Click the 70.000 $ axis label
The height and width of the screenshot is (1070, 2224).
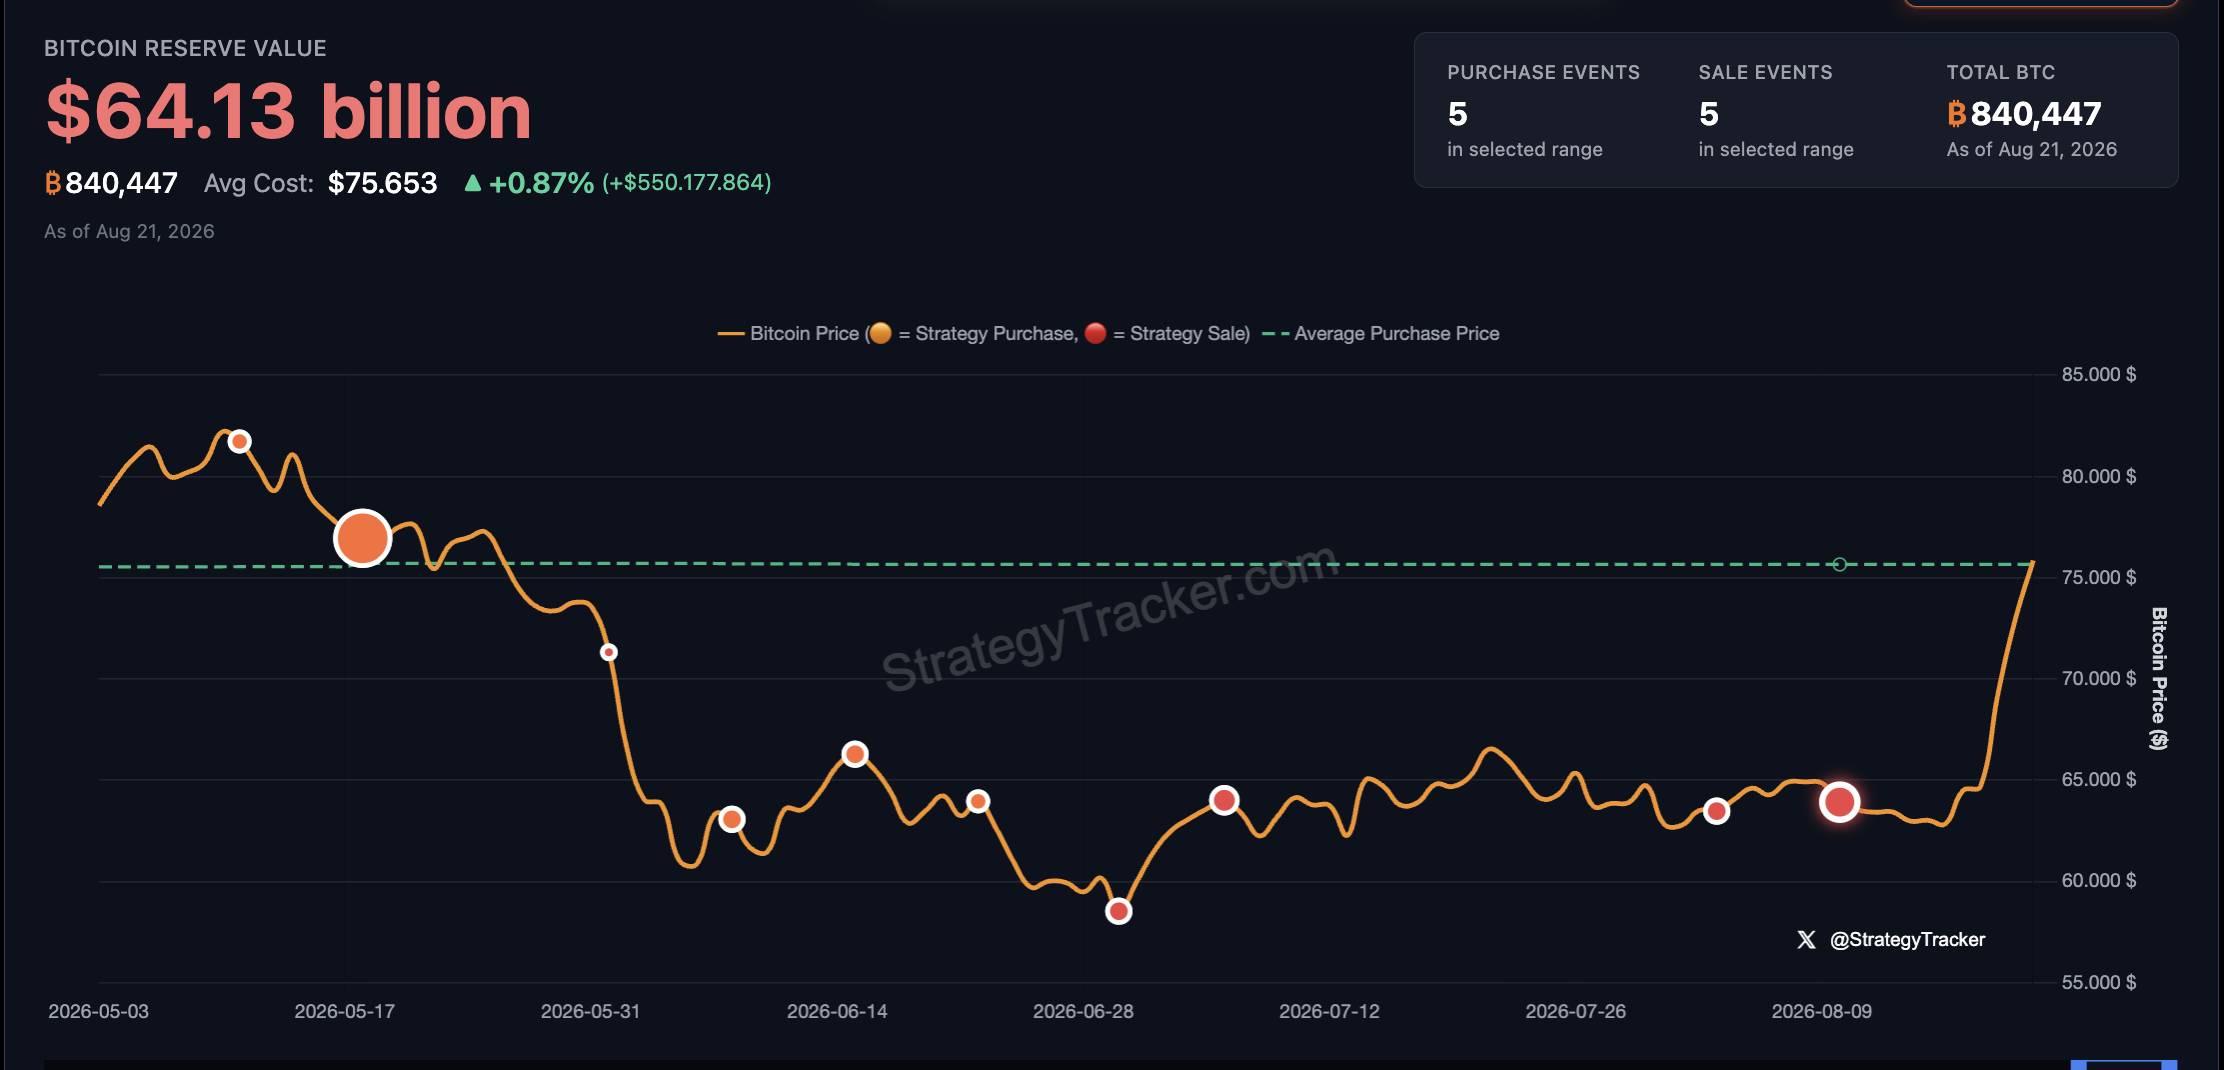click(x=2099, y=678)
